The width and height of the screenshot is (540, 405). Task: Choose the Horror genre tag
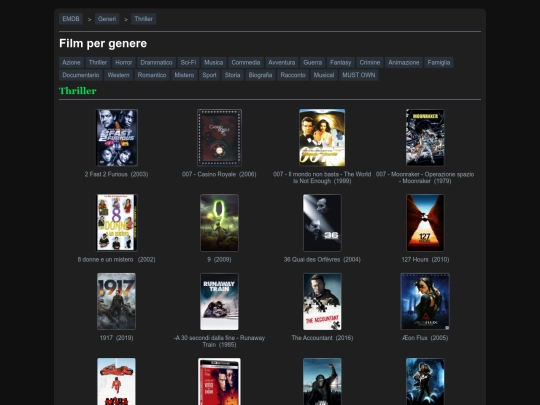pyautogui.click(x=124, y=63)
